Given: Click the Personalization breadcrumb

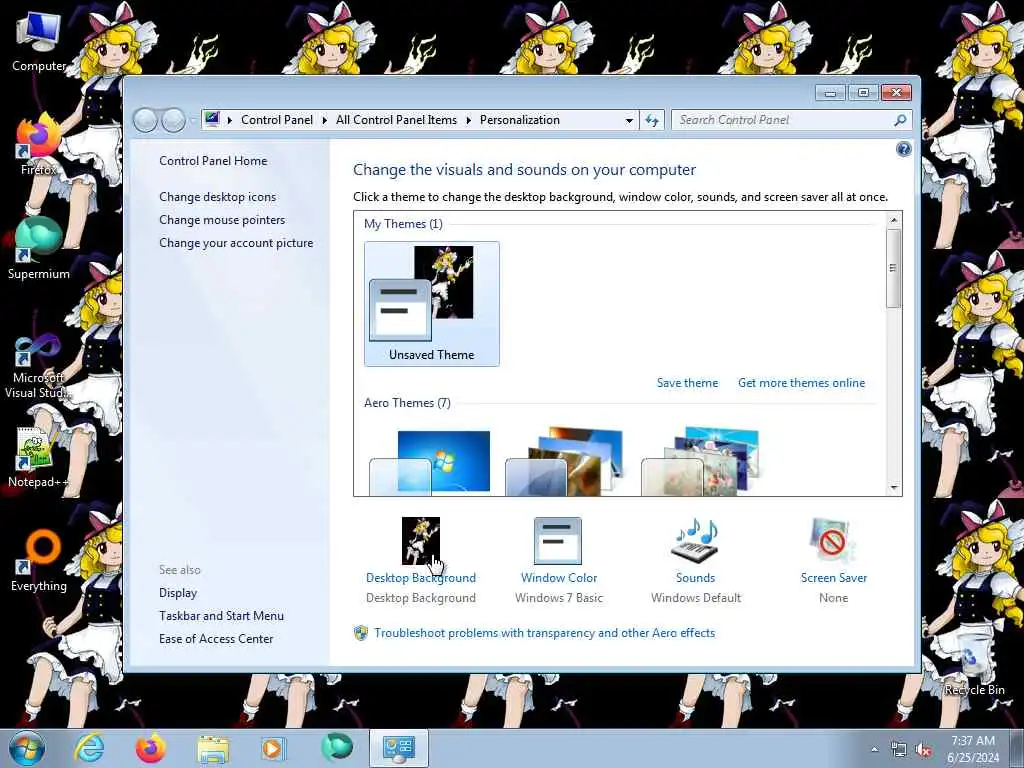Looking at the screenshot, I should 520,120.
